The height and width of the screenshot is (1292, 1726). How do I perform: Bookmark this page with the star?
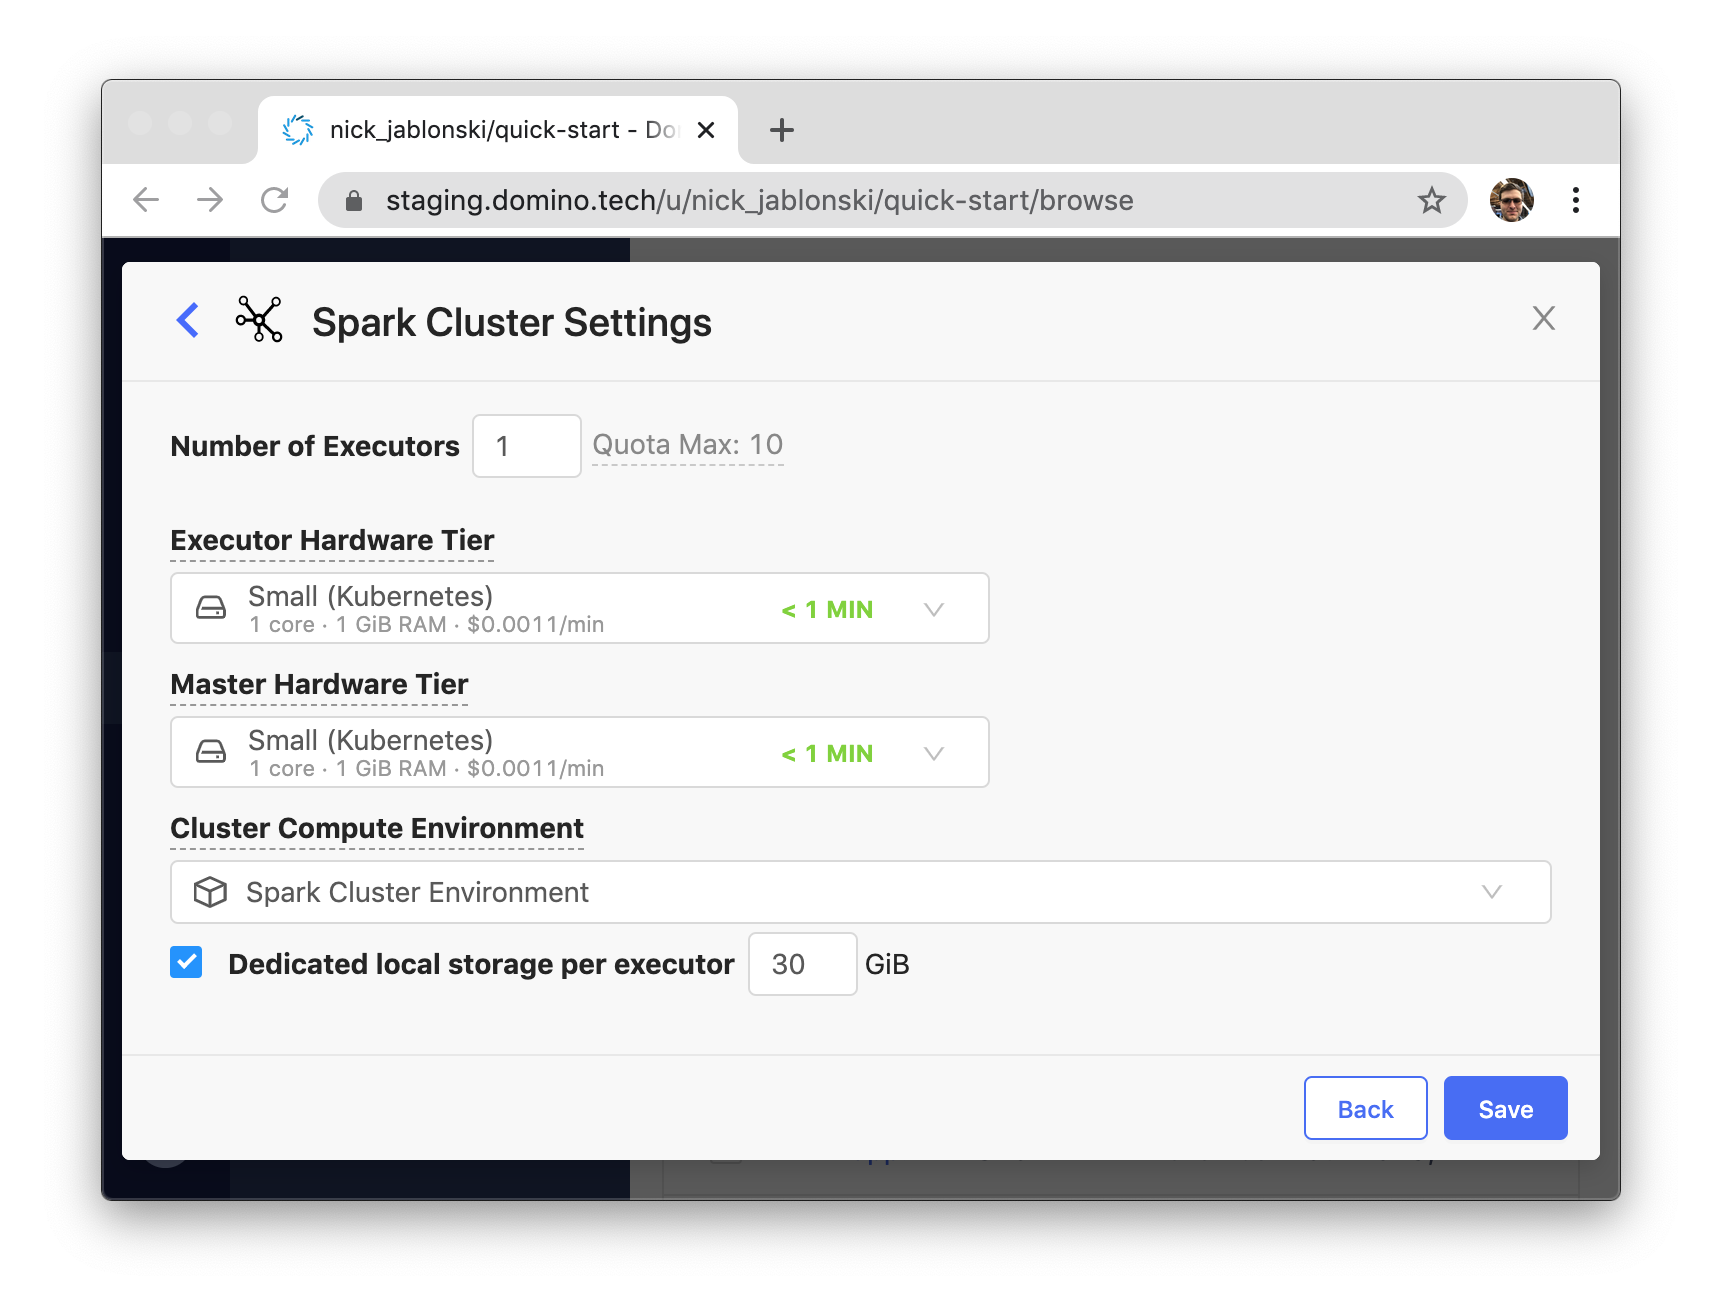[x=1431, y=200]
